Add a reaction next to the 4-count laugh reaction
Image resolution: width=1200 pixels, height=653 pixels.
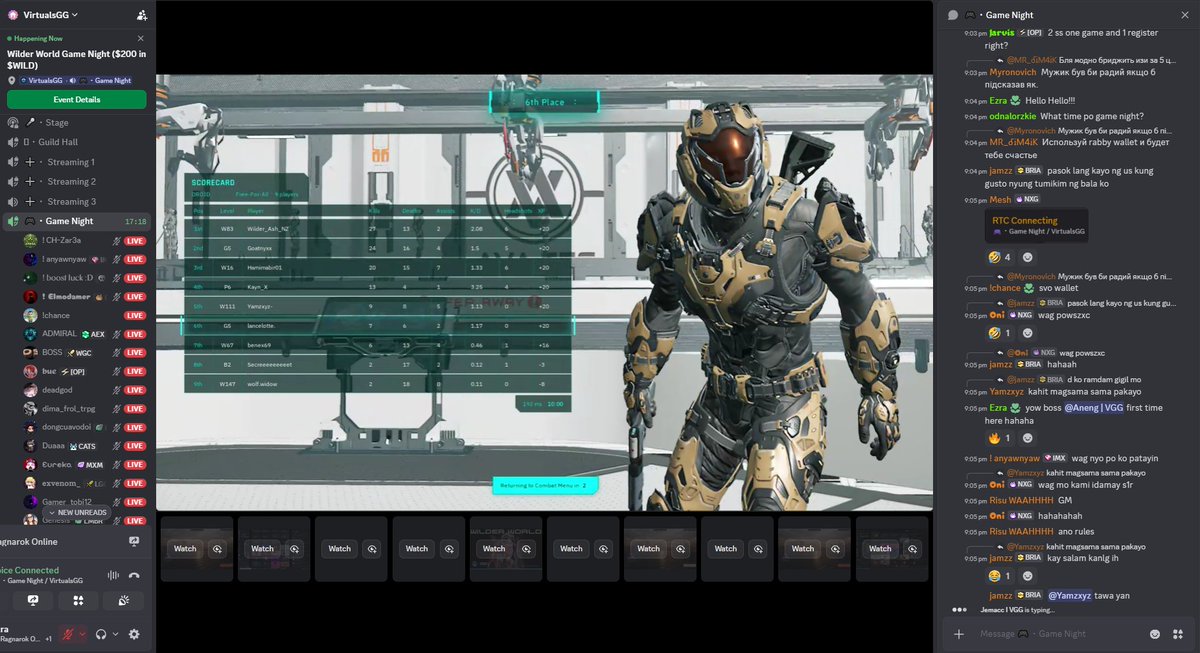(1027, 257)
